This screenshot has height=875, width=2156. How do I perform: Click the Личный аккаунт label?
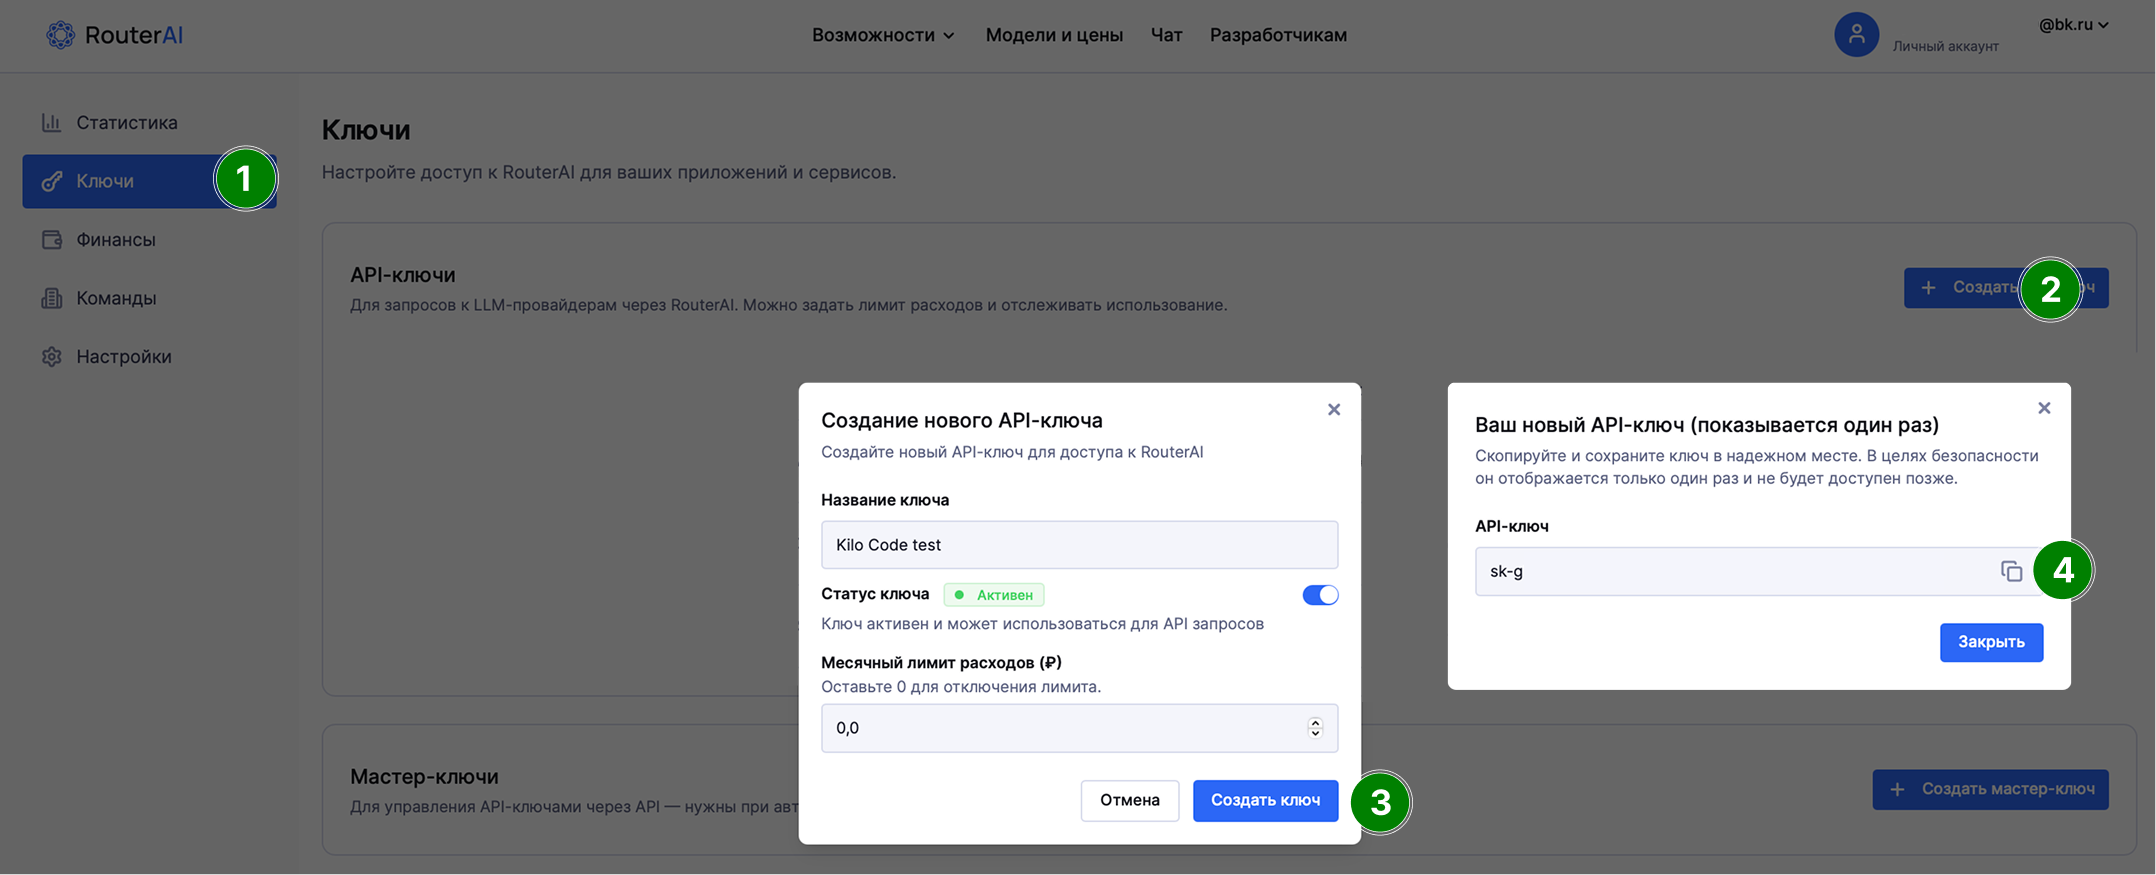point(1945,46)
